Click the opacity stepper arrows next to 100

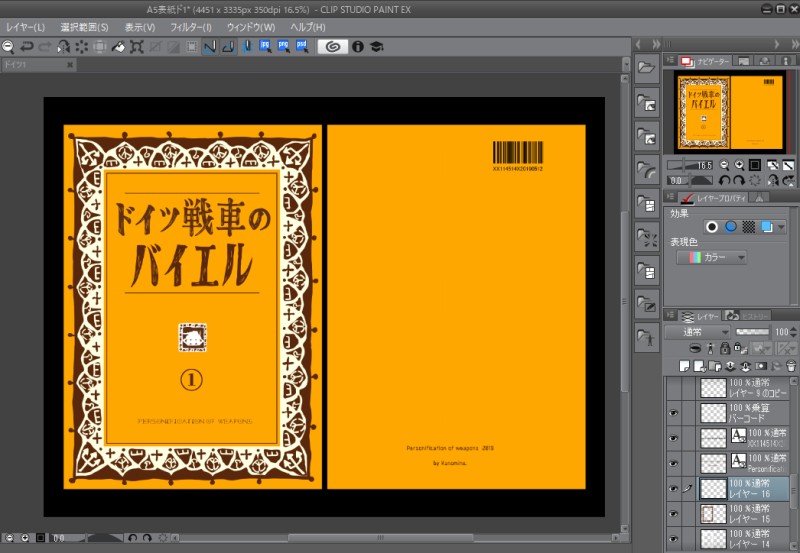[x=793, y=332]
